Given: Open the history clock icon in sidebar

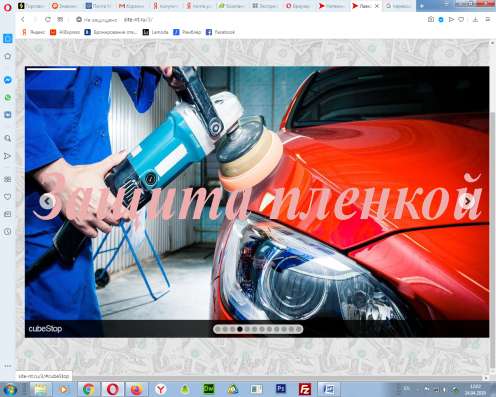Looking at the screenshot, I should [x=8, y=232].
